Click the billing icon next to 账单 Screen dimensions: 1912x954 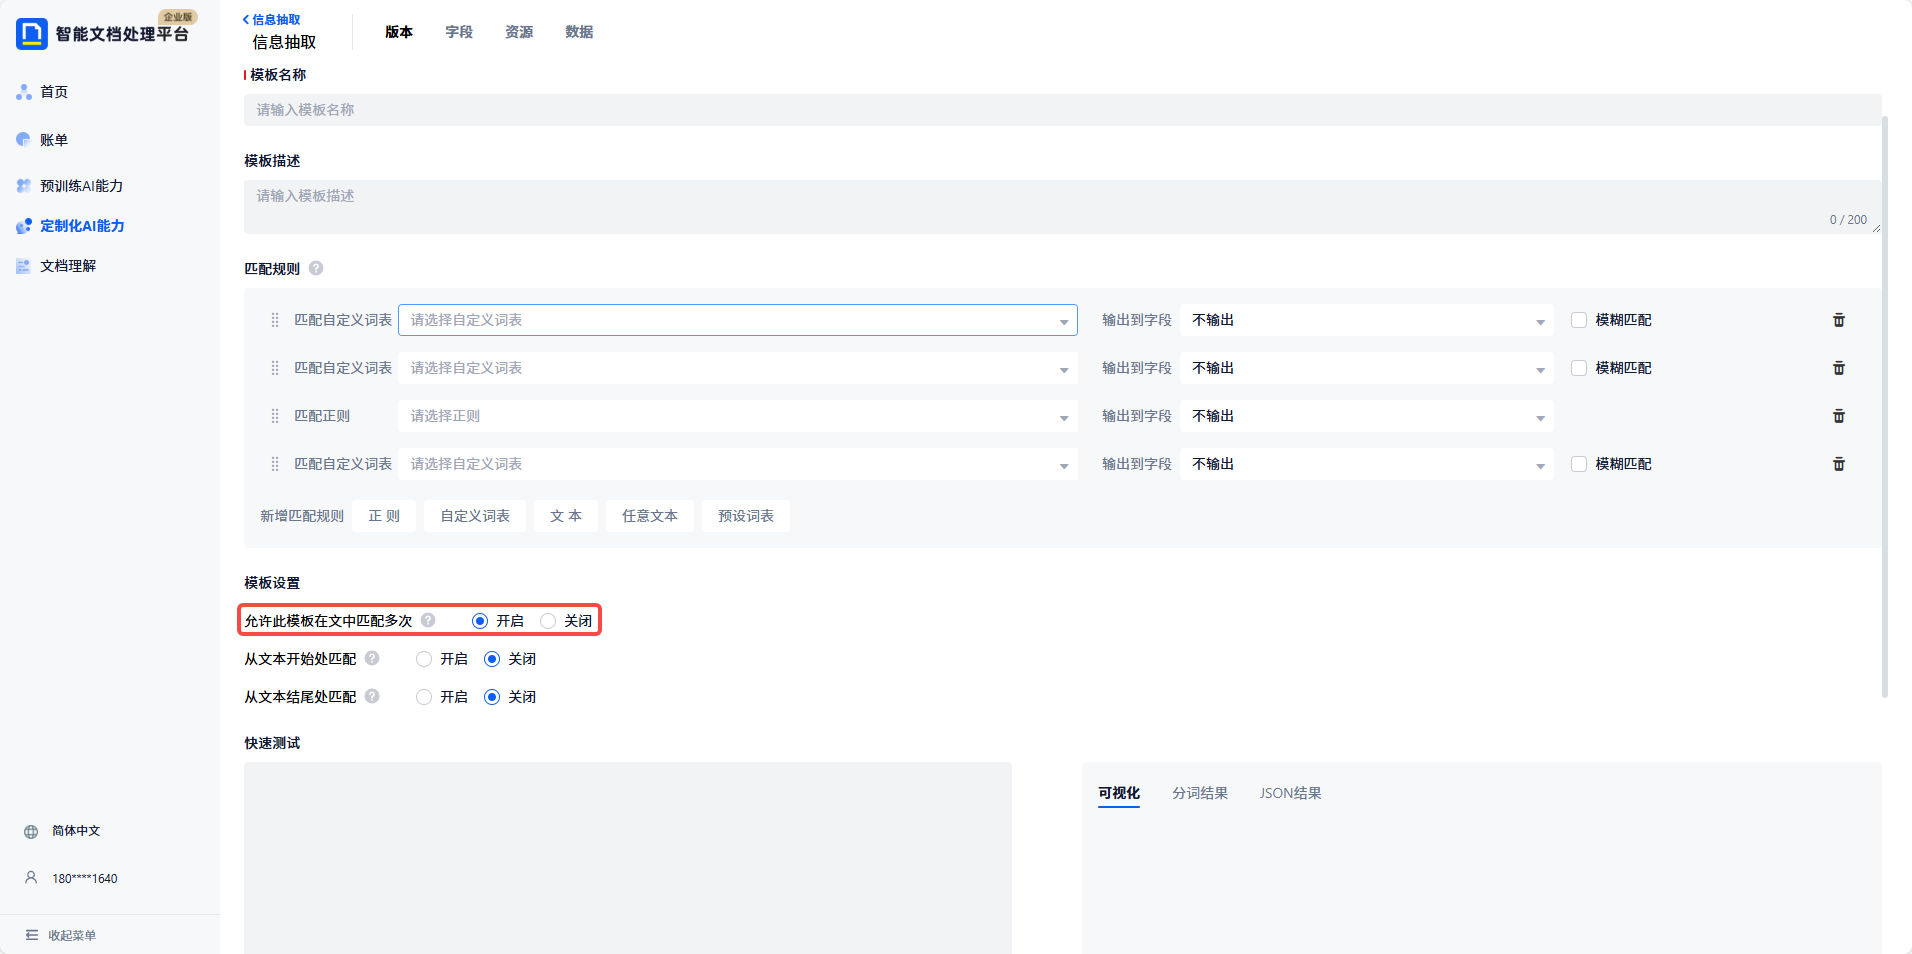point(24,140)
